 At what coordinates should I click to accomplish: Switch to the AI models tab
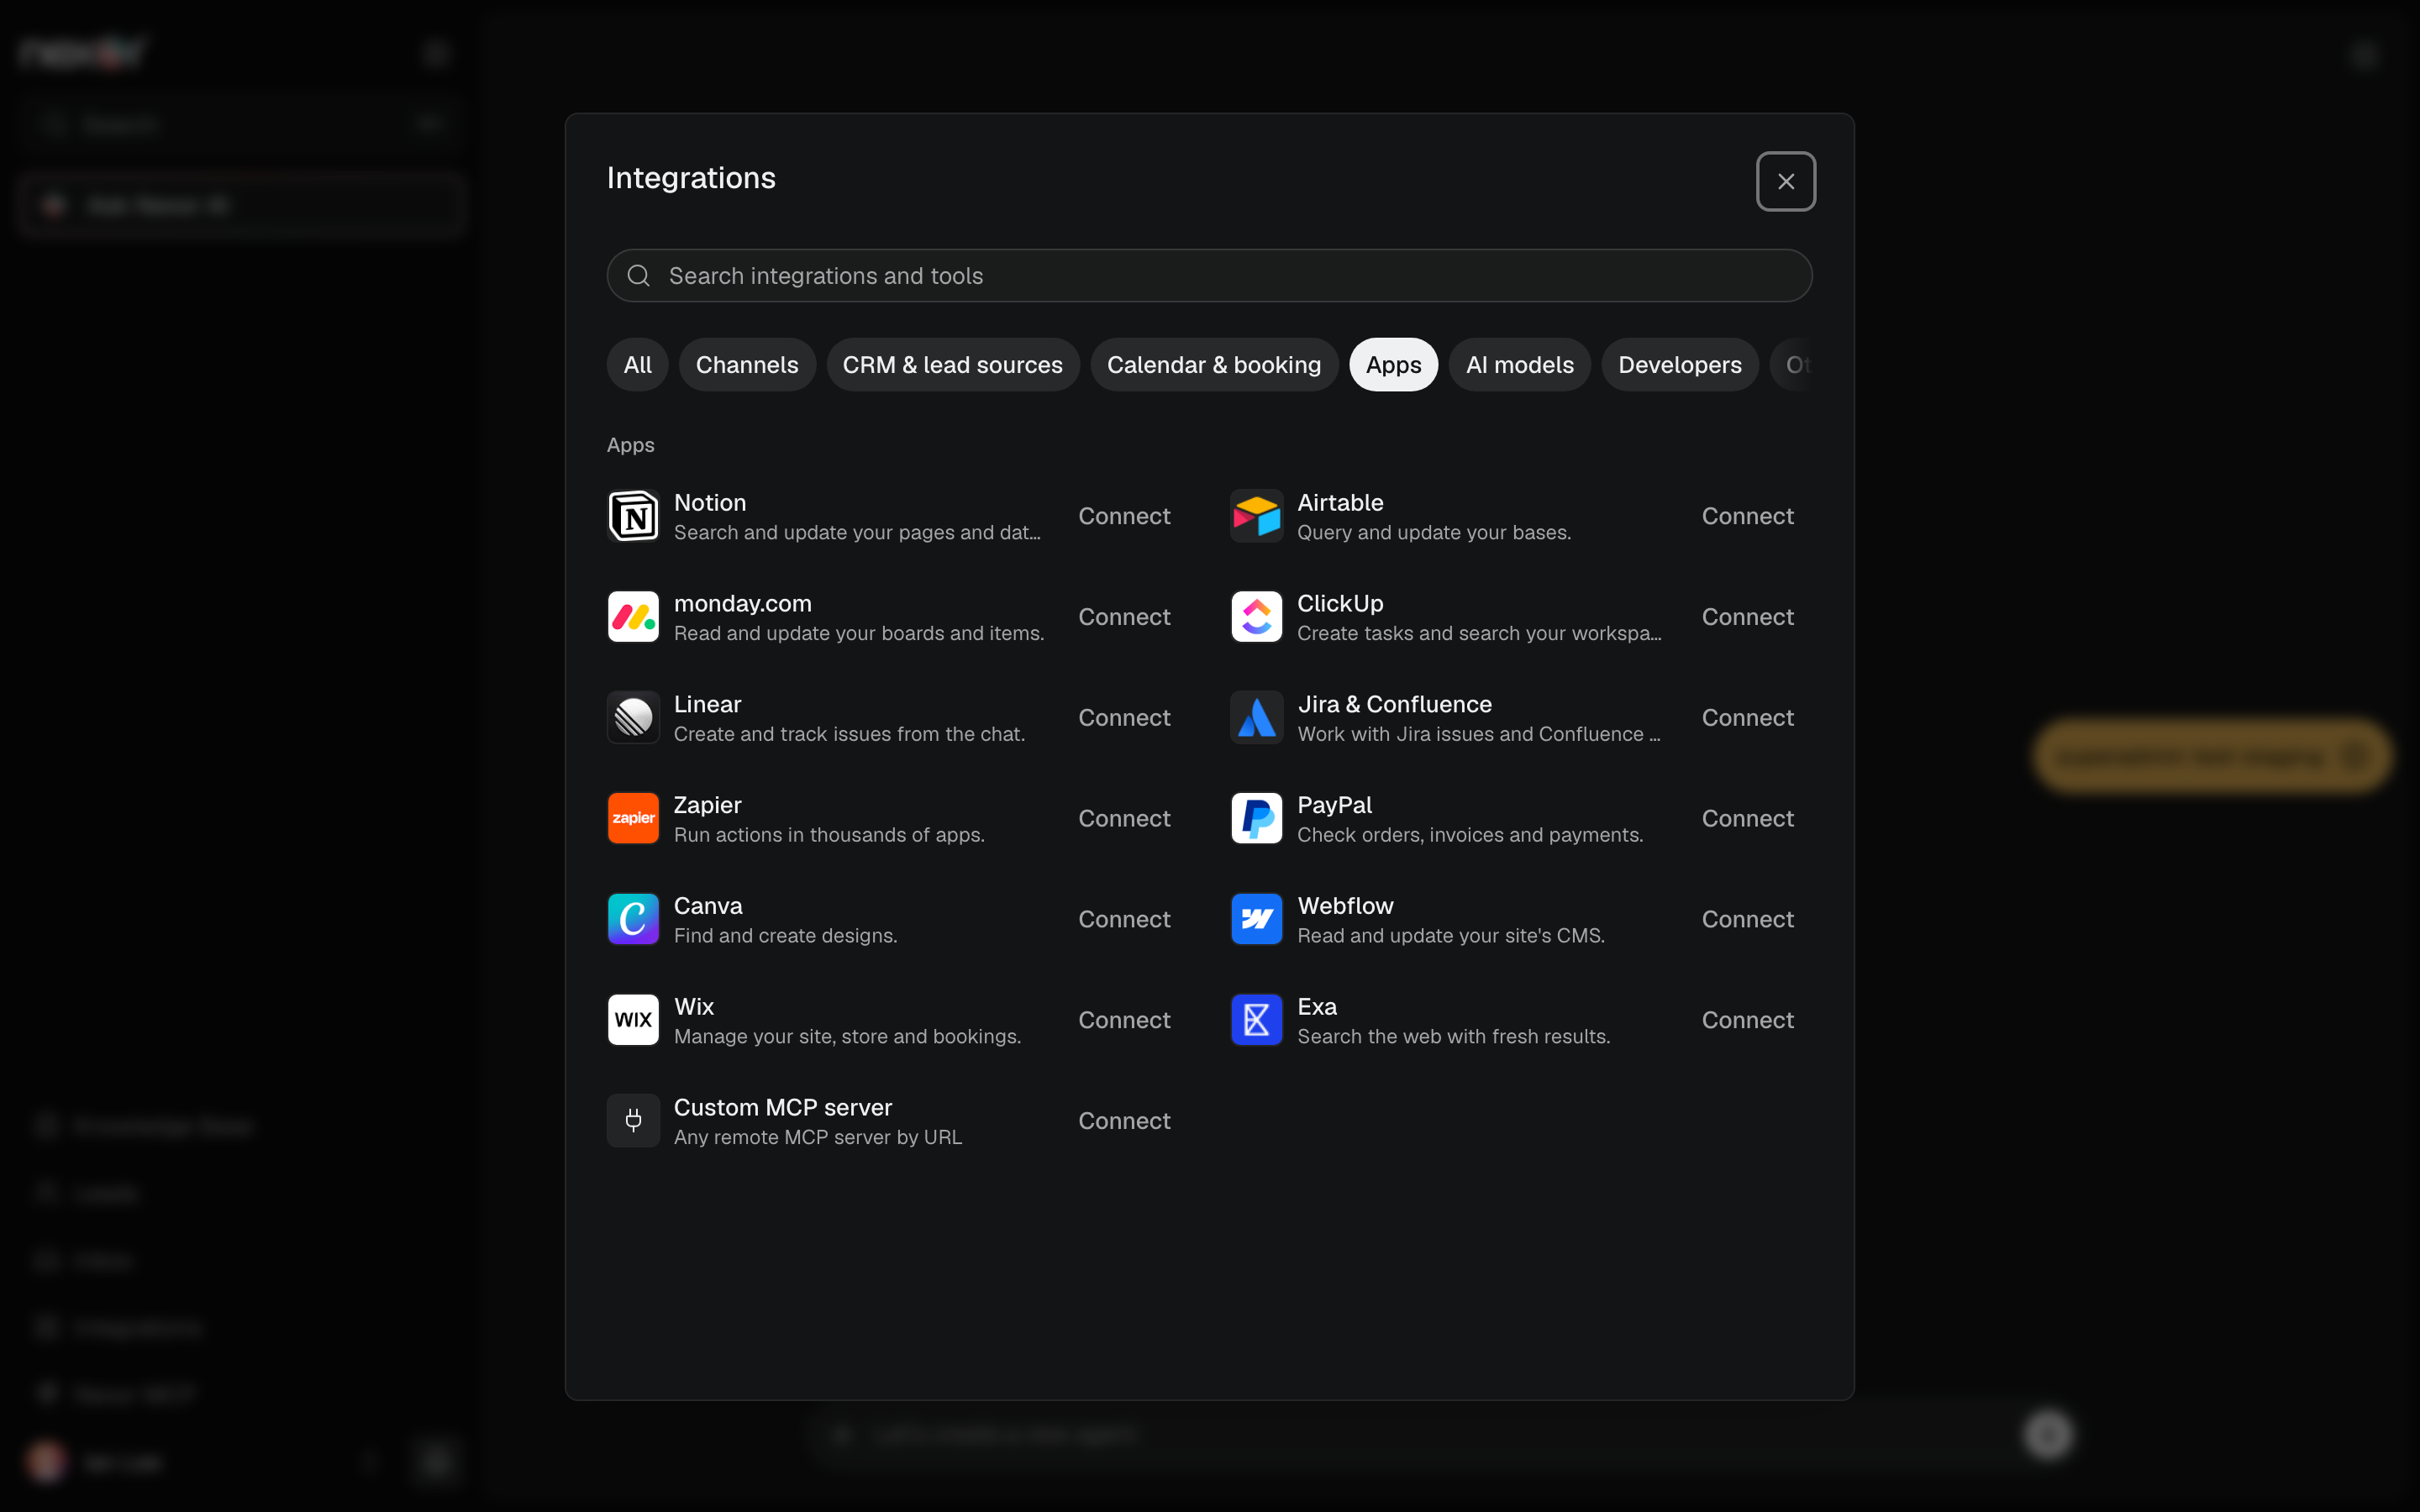tap(1519, 365)
